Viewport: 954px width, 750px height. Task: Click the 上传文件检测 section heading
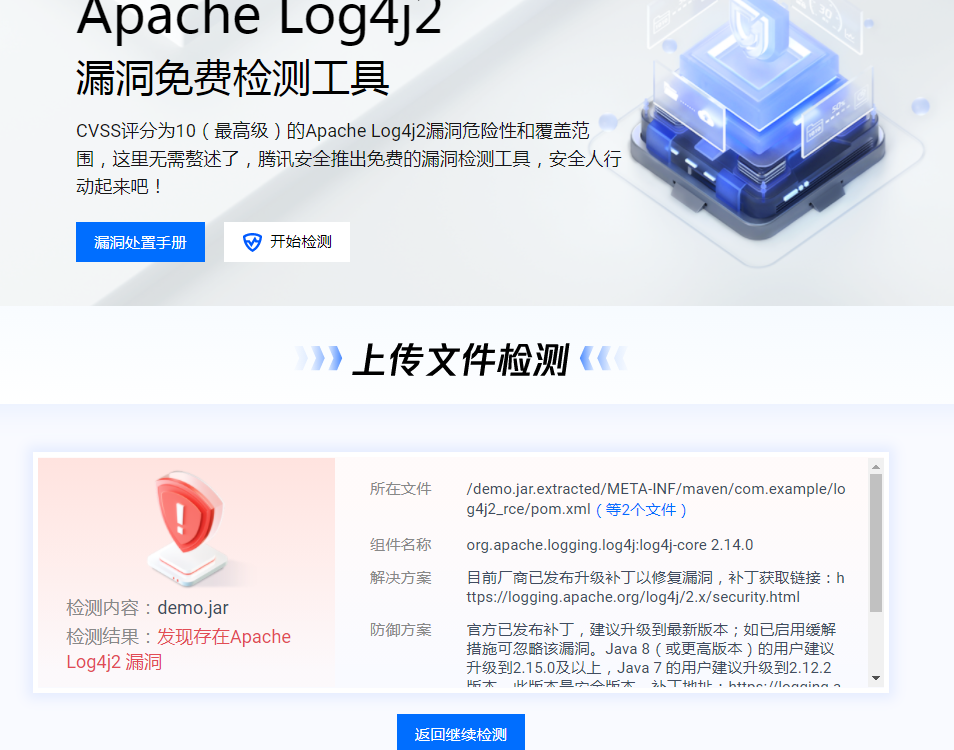[461, 359]
